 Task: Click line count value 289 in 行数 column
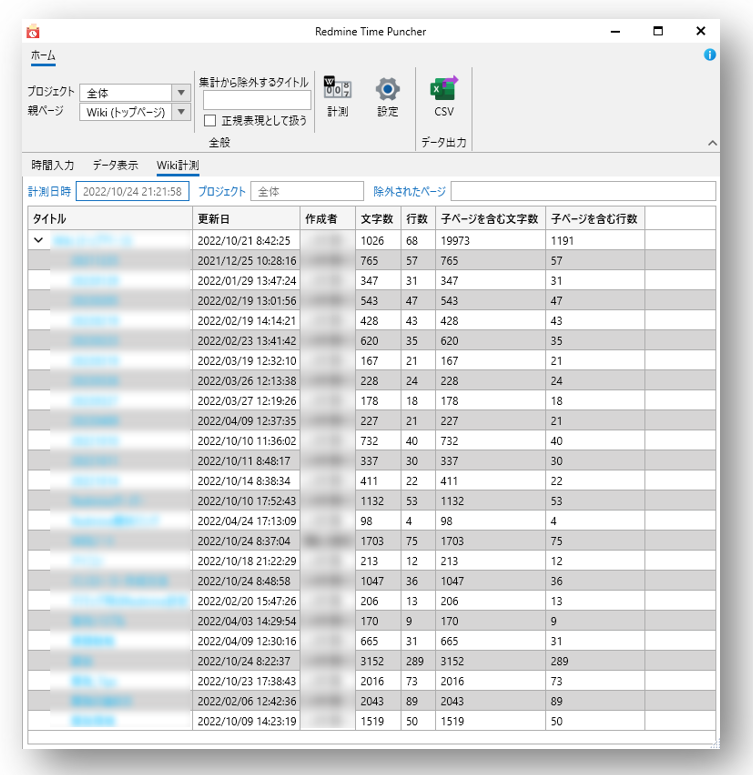pos(418,661)
